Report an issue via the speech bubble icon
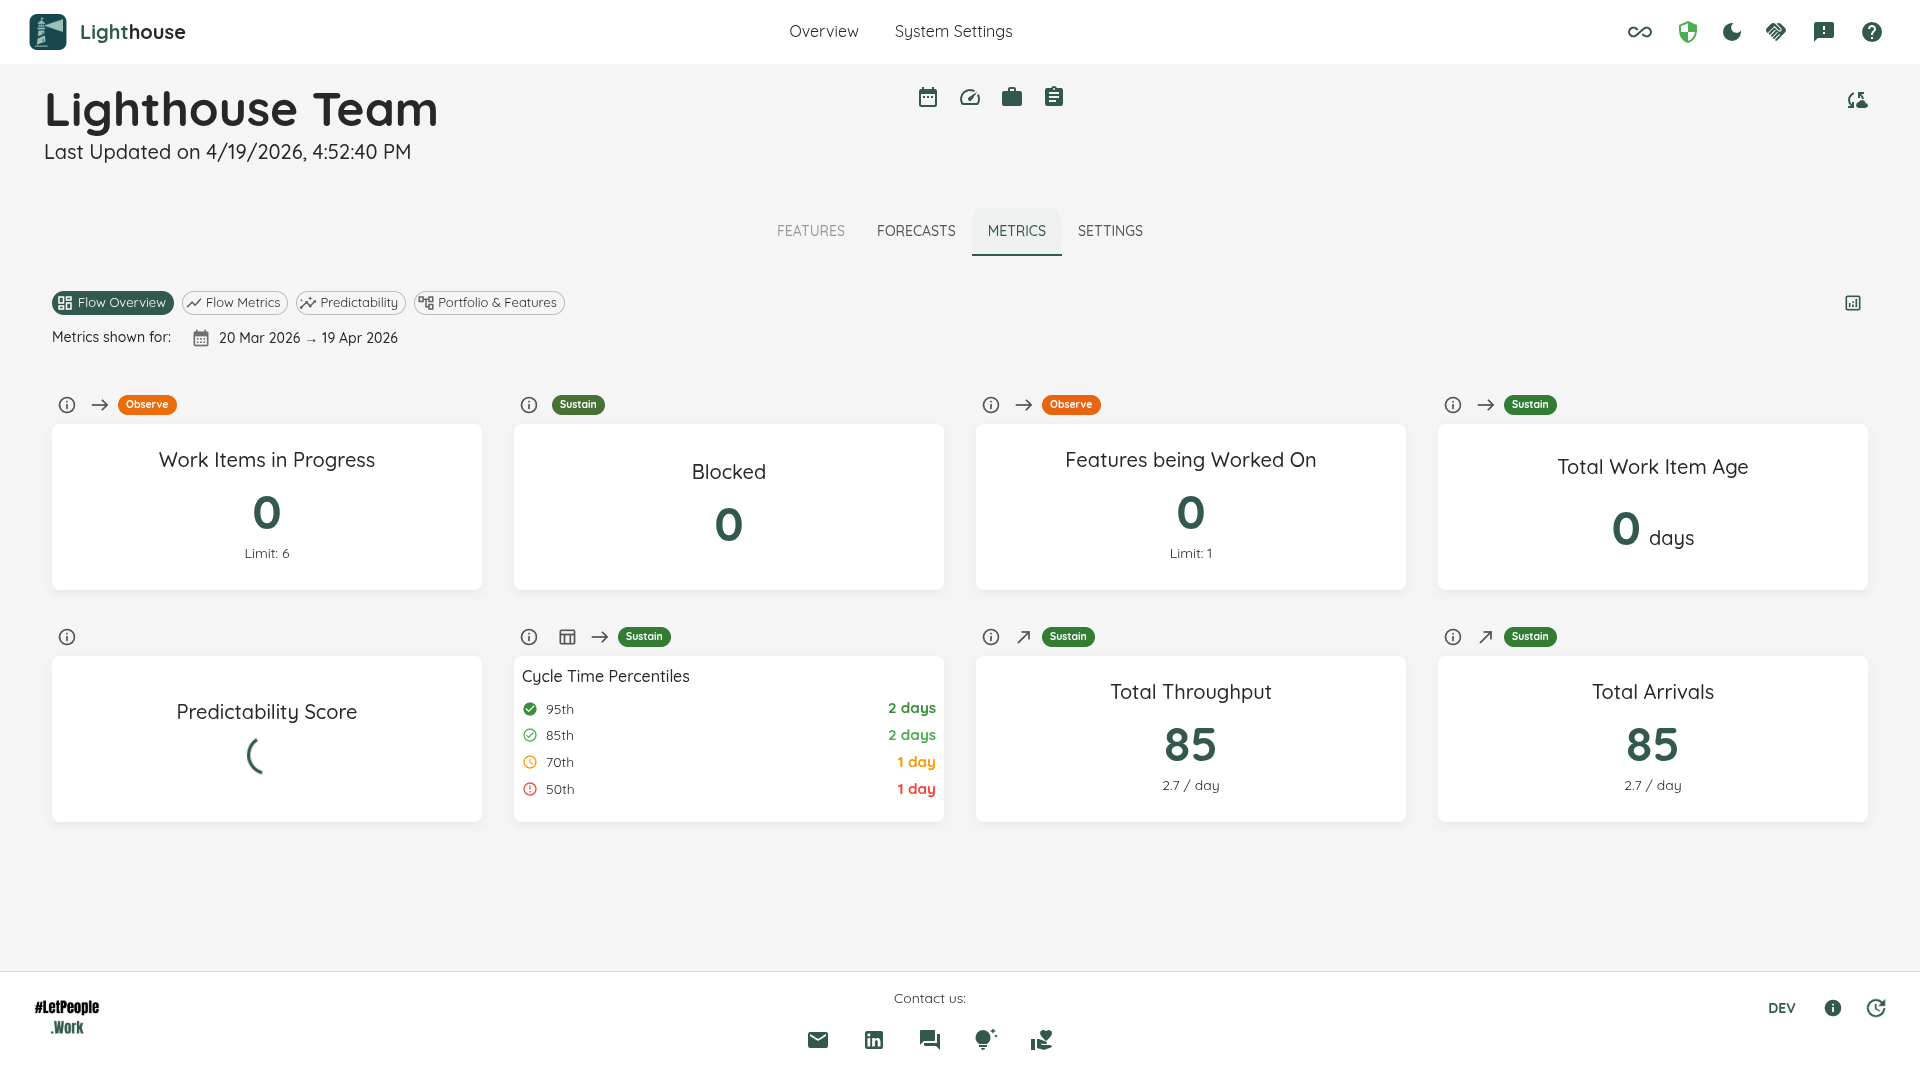Screen dimensions: 1920x1080 (1825, 32)
